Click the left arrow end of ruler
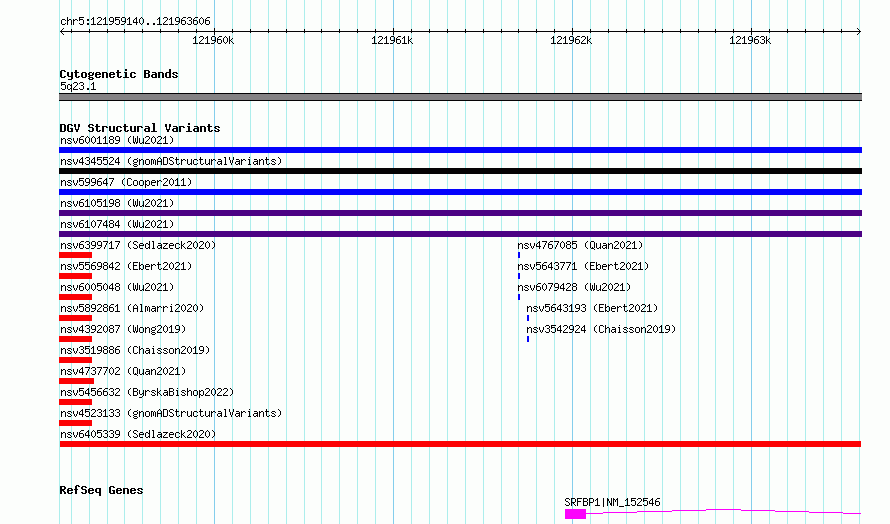 coord(62,31)
